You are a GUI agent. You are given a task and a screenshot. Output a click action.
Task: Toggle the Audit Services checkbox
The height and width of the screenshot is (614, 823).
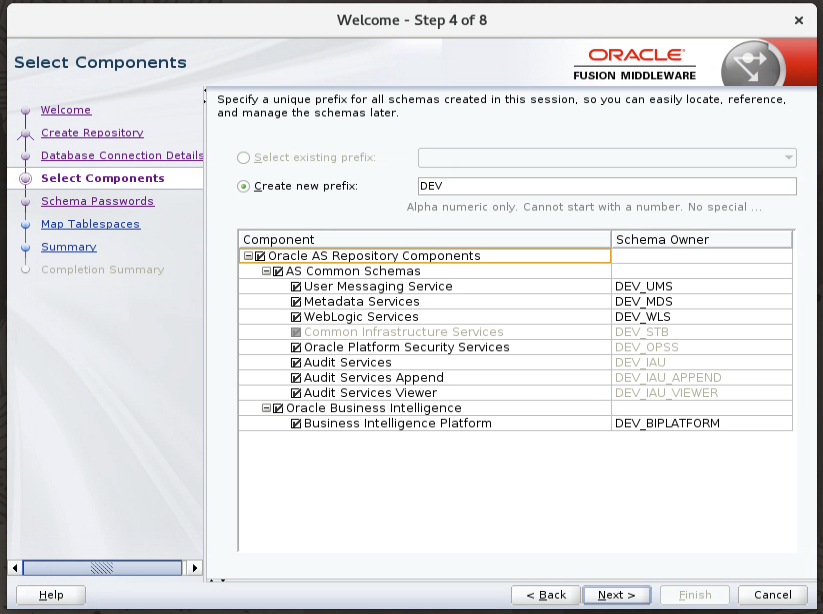296,363
